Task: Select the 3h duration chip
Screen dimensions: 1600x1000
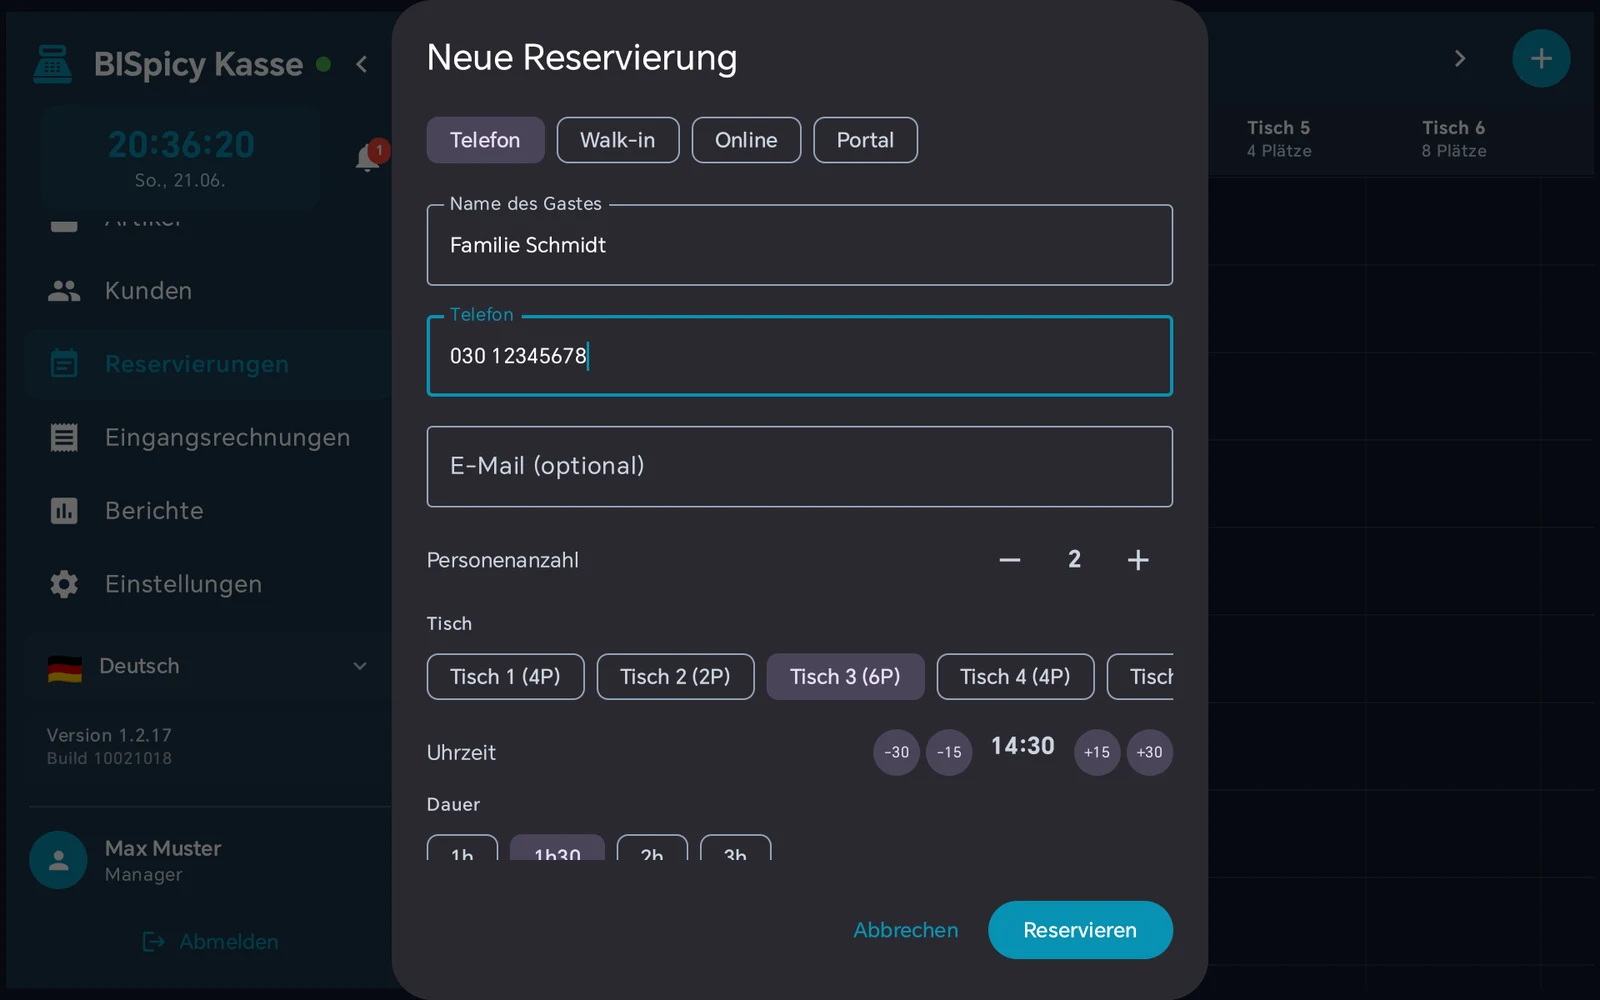Action: (x=735, y=848)
